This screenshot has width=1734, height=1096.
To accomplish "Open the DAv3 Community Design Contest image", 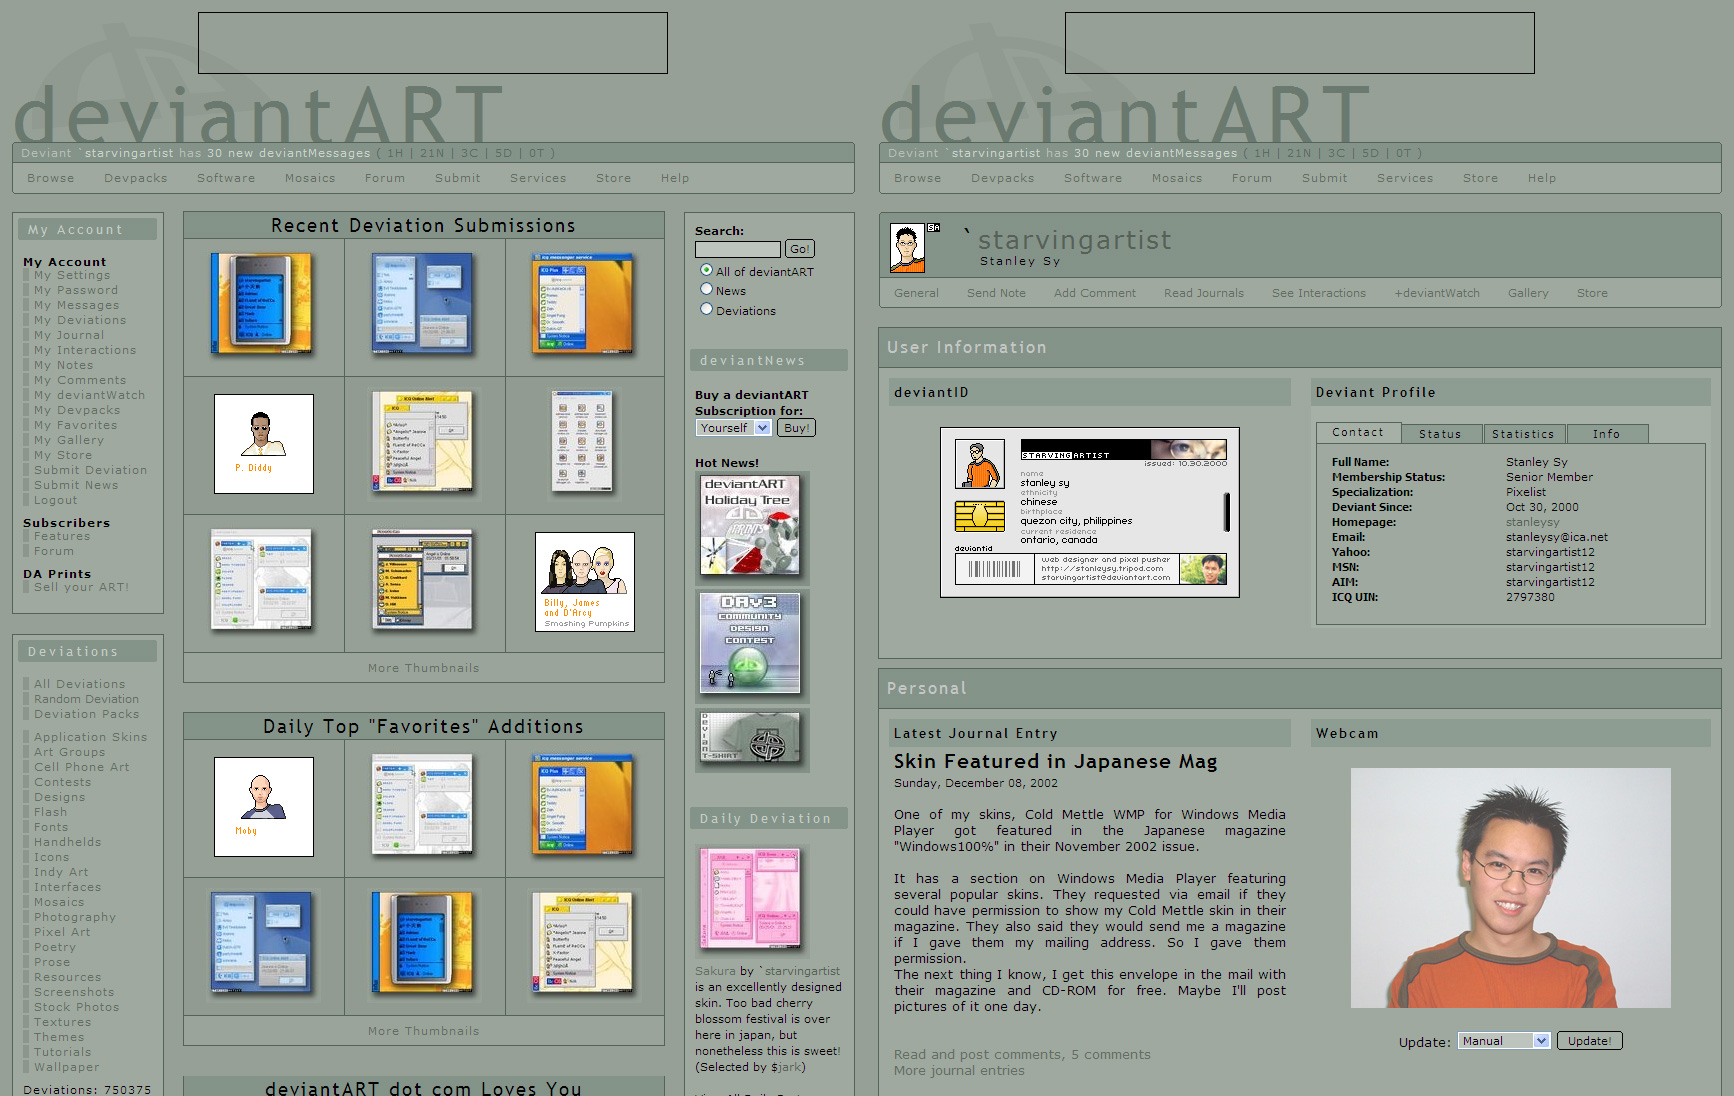I will 751,643.
